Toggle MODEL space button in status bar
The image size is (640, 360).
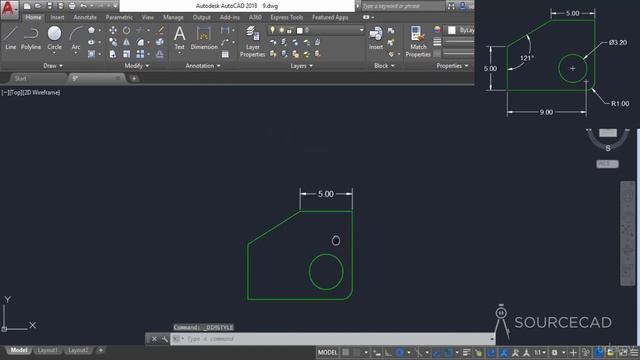coord(327,353)
